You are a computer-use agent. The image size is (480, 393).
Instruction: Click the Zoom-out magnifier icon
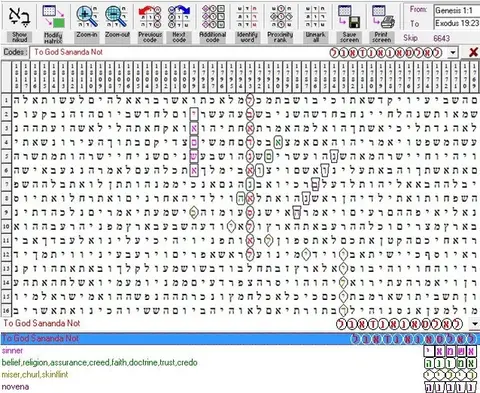click(x=117, y=17)
